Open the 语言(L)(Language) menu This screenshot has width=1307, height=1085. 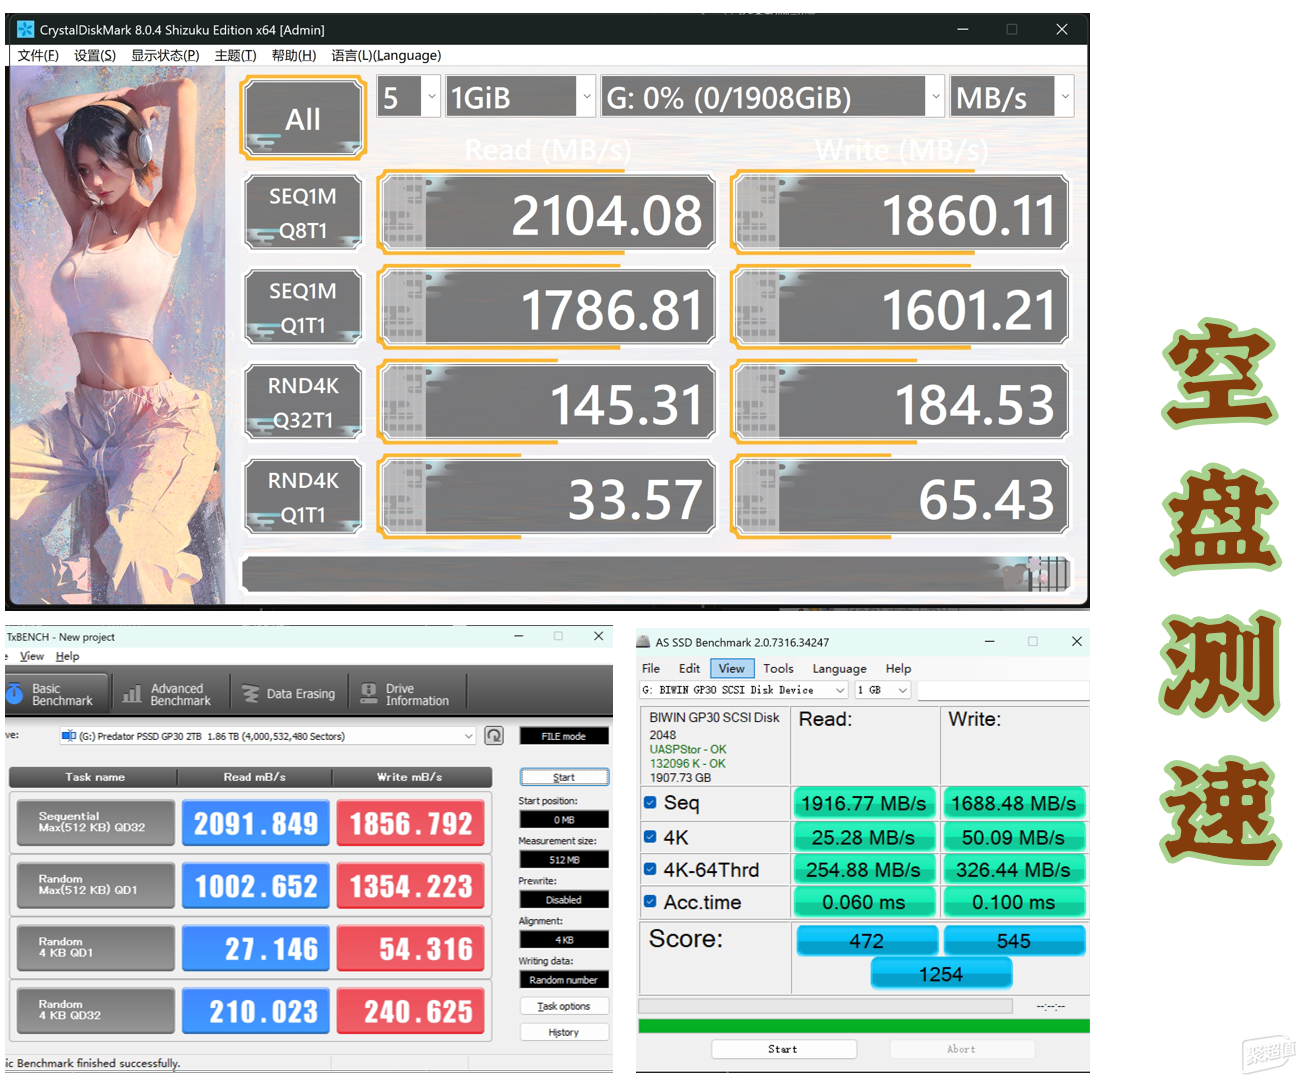[x=386, y=56]
